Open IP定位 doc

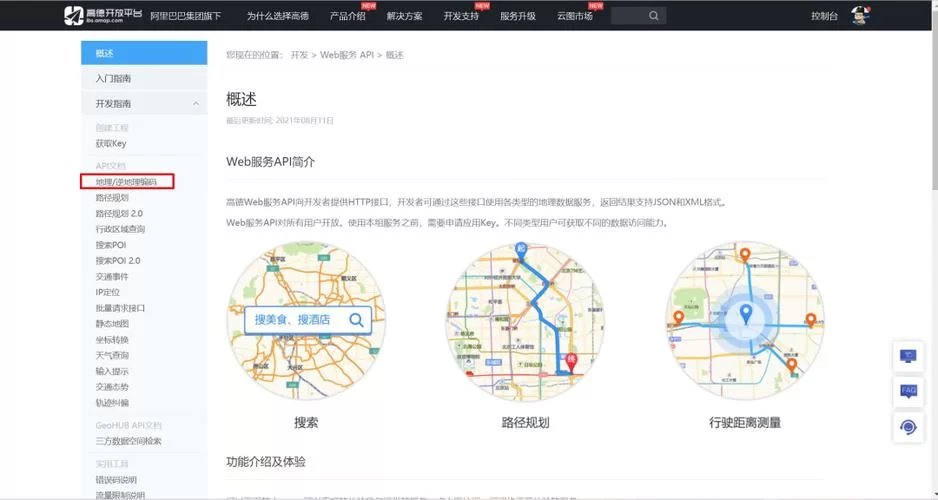[108, 292]
